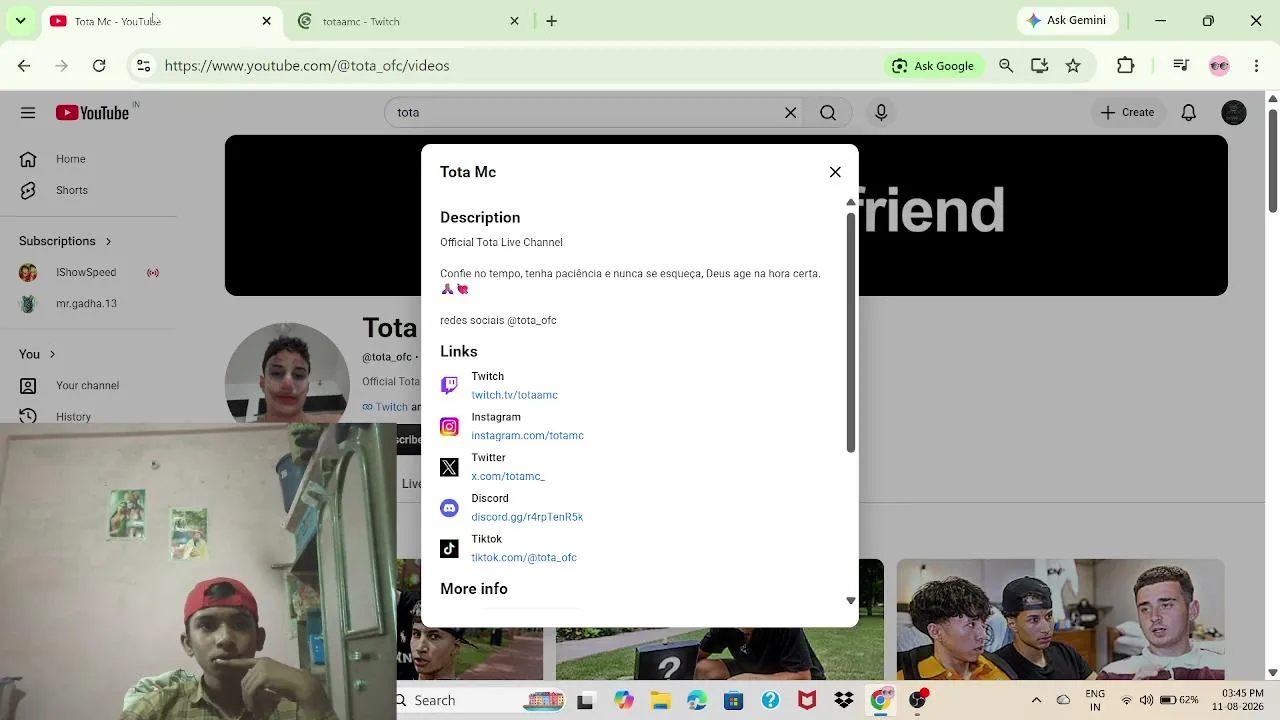Viewport: 1280px width, 720px height.
Task: Open the YouTube Create button
Action: 1127,113
